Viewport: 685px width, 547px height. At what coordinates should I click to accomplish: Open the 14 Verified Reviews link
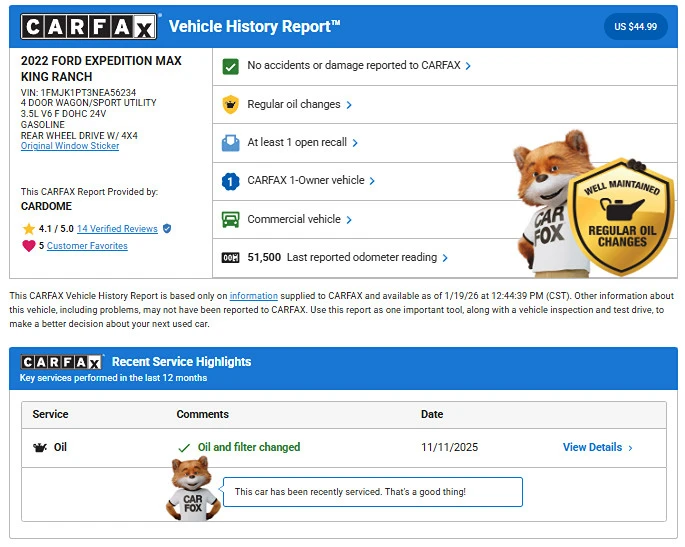[x=117, y=228]
